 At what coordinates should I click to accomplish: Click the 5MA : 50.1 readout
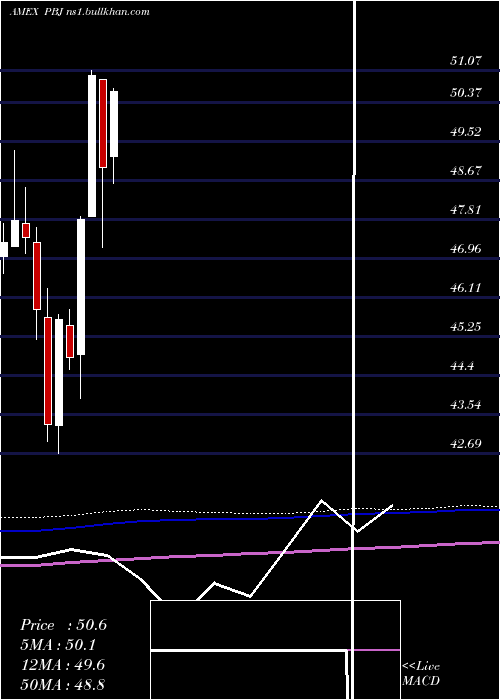58,645
